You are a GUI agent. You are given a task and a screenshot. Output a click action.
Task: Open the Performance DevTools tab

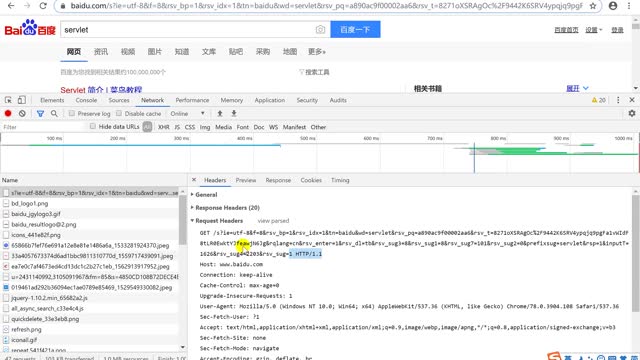pyautogui.click(x=192, y=100)
